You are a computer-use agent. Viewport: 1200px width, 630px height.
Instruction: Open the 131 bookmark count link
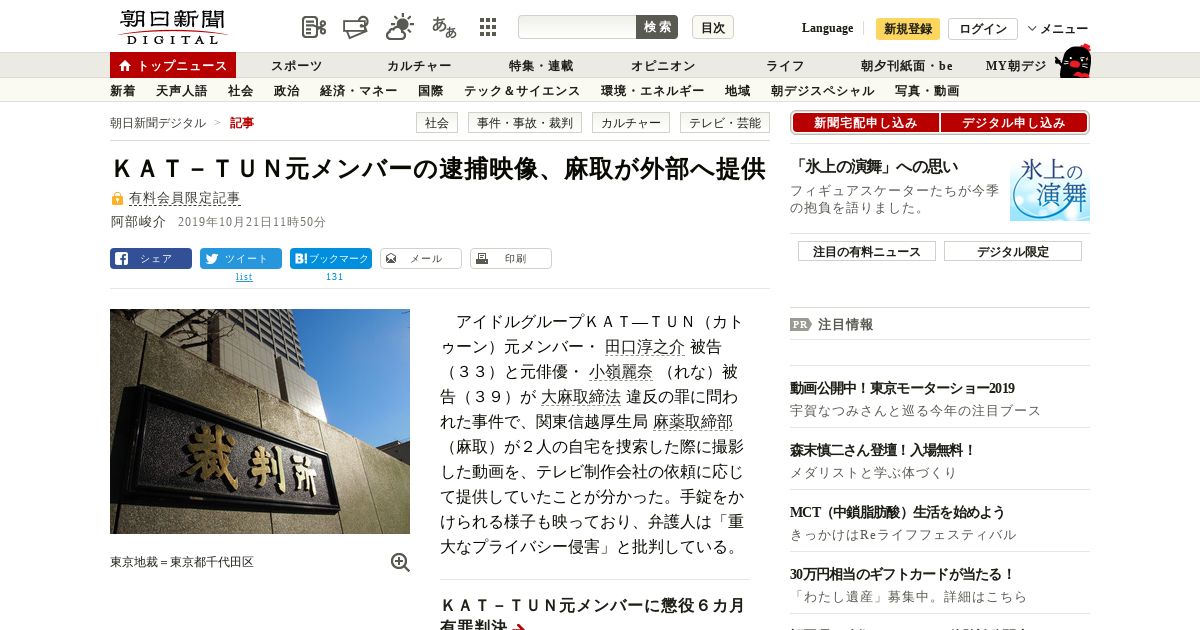334,277
